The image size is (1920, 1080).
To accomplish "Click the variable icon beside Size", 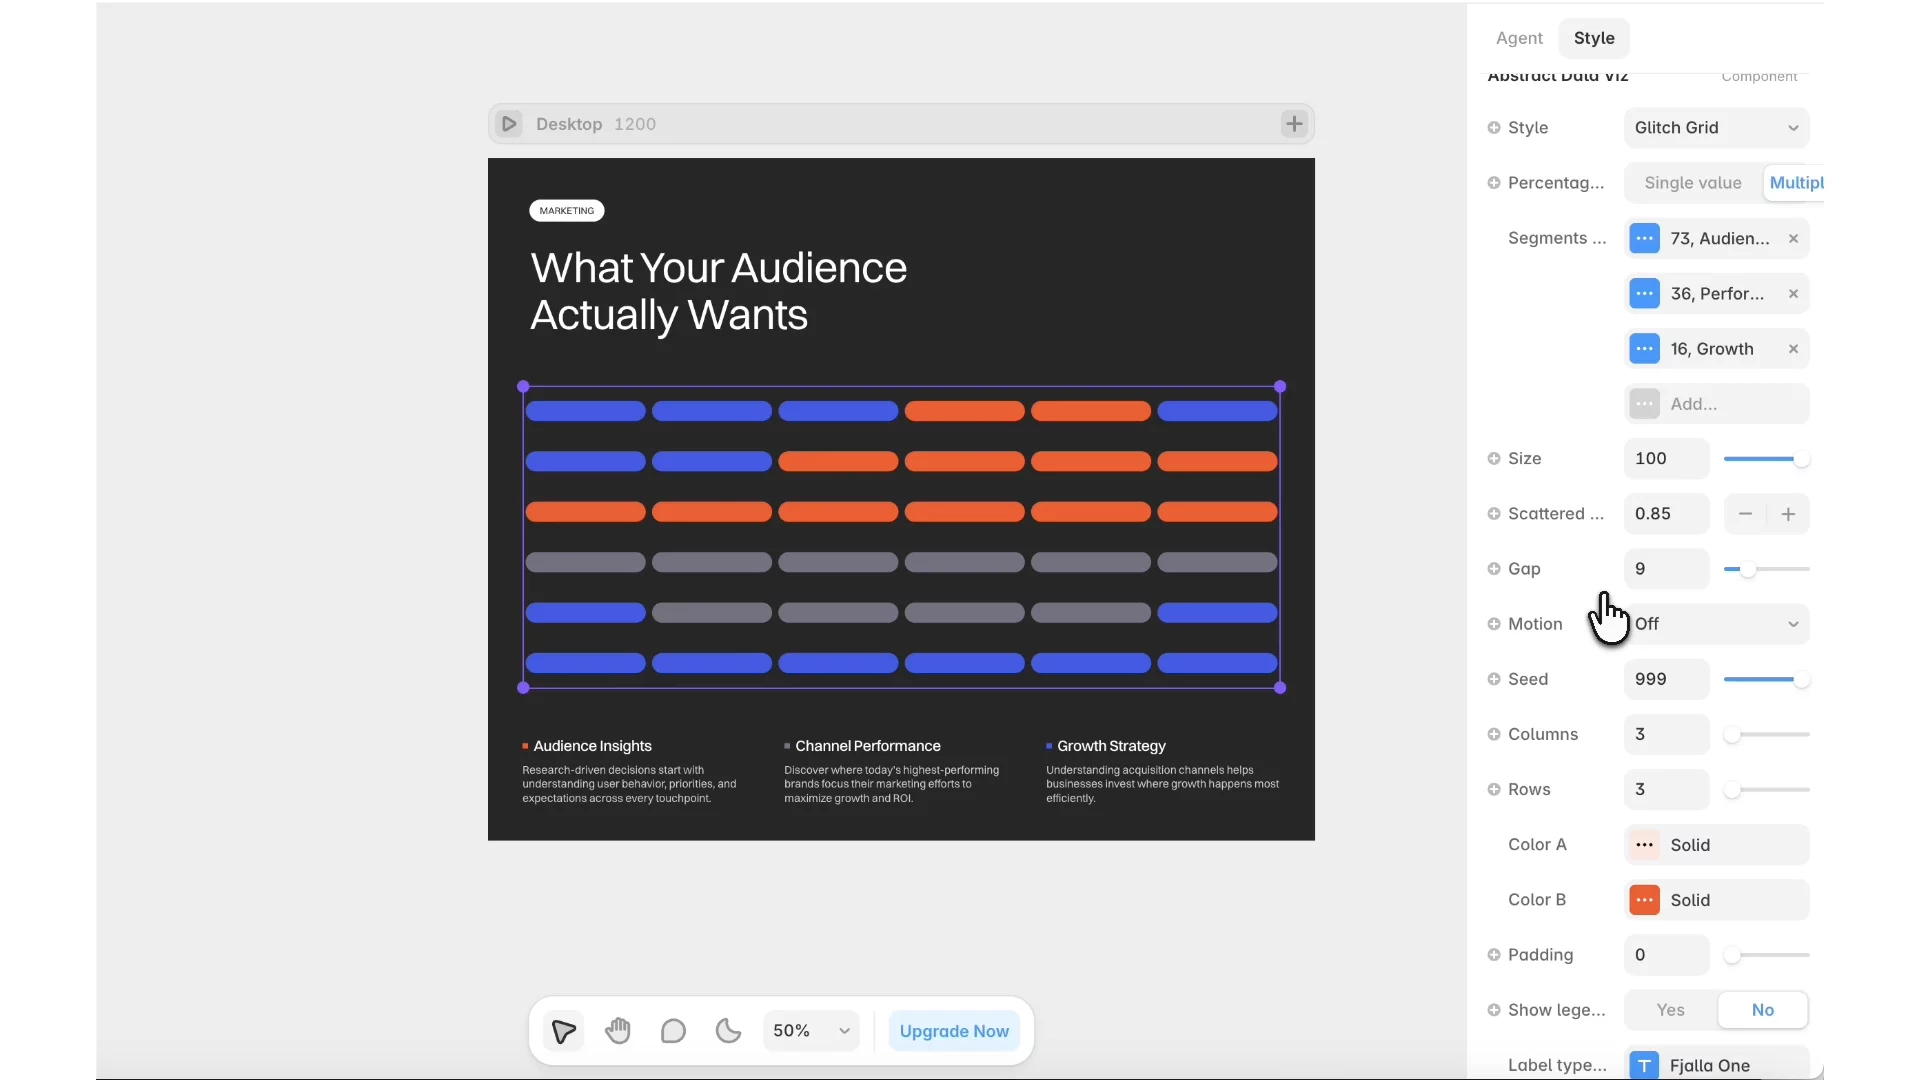I will pyautogui.click(x=1494, y=459).
